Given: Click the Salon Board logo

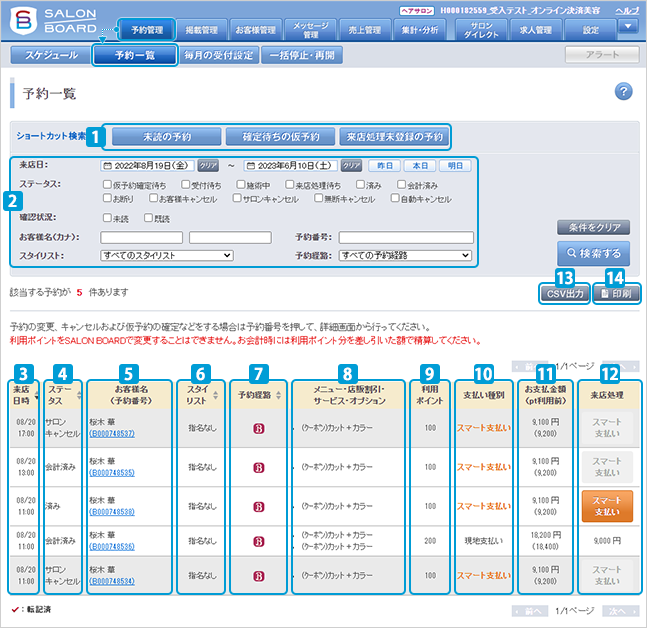Looking at the screenshot, I should [57, 21].
